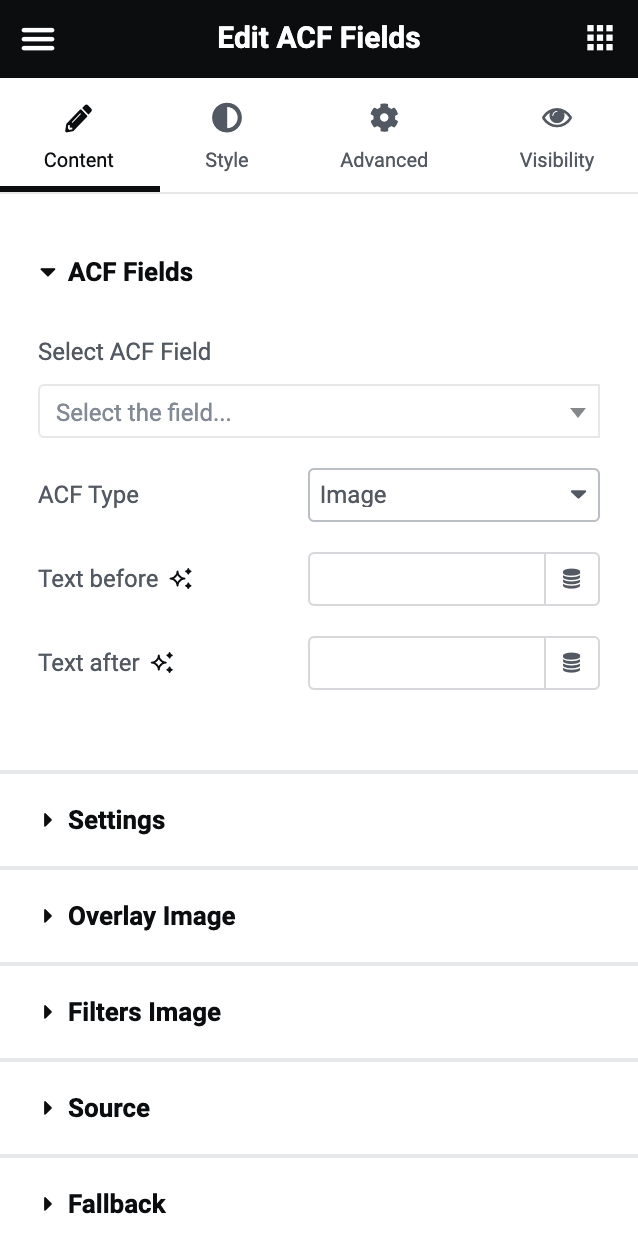Image resolution: width=638 pixels, height=1252 pixels.
Task: Expand the Overlay Image section
Action: pos(140,915)
